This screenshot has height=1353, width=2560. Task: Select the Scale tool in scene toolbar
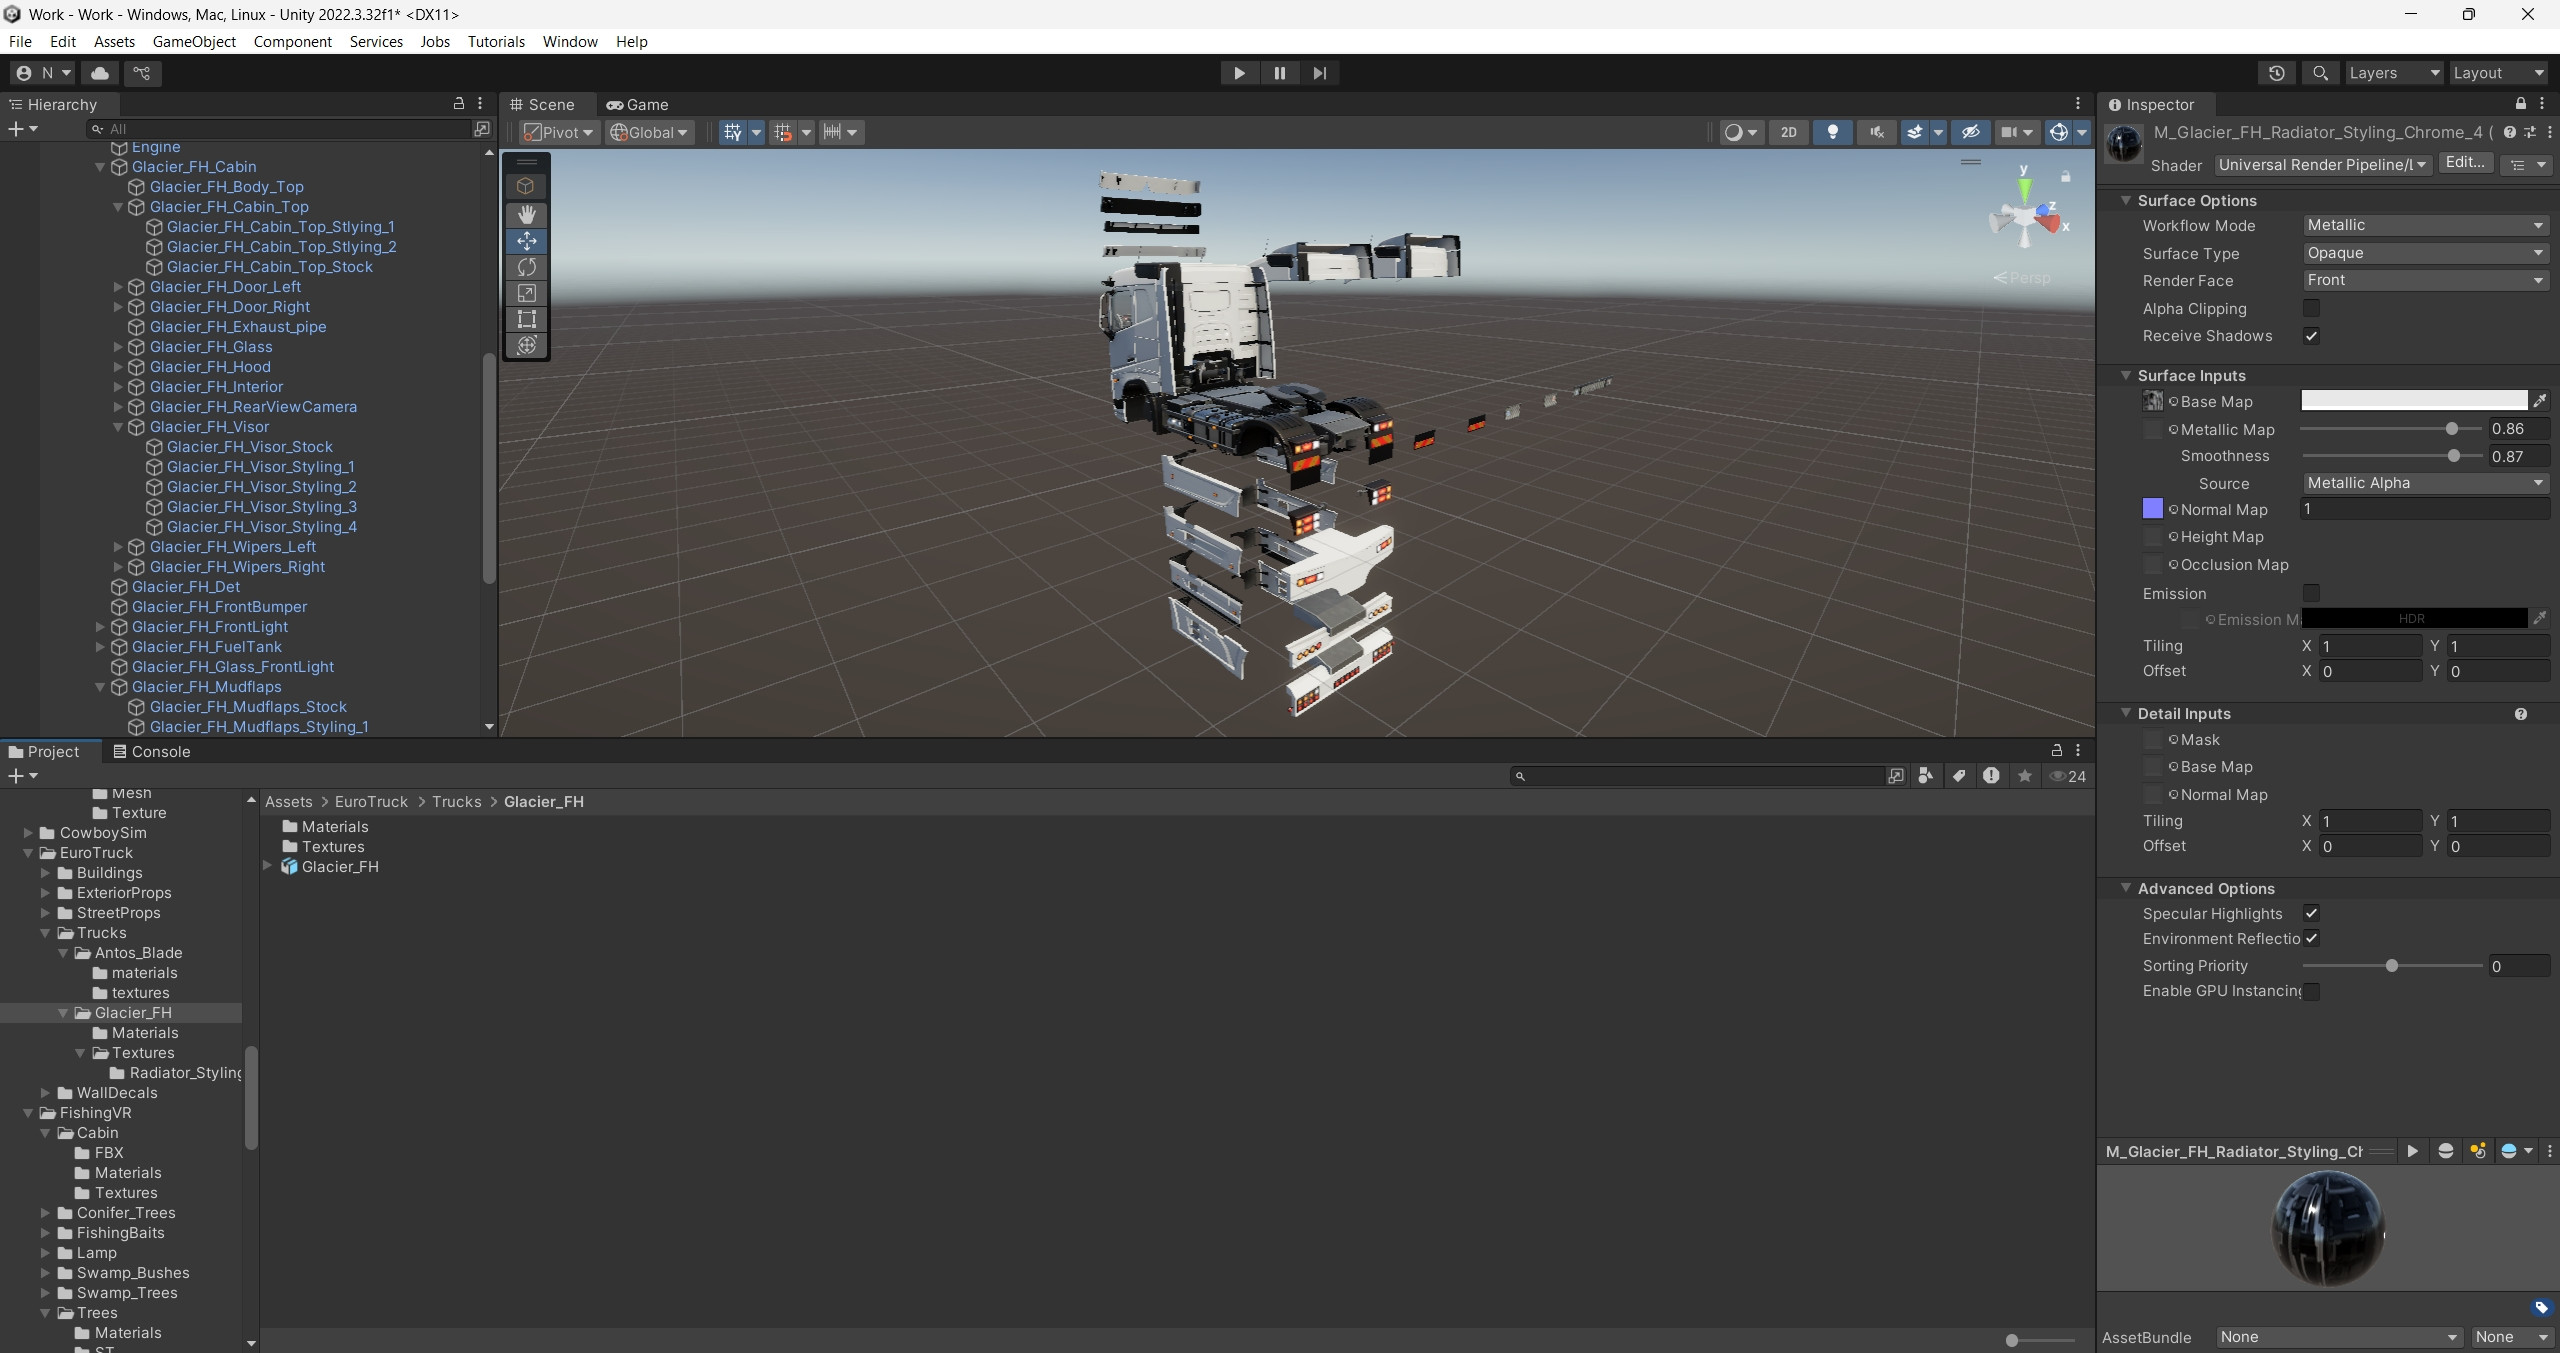[x=527, y=293]
